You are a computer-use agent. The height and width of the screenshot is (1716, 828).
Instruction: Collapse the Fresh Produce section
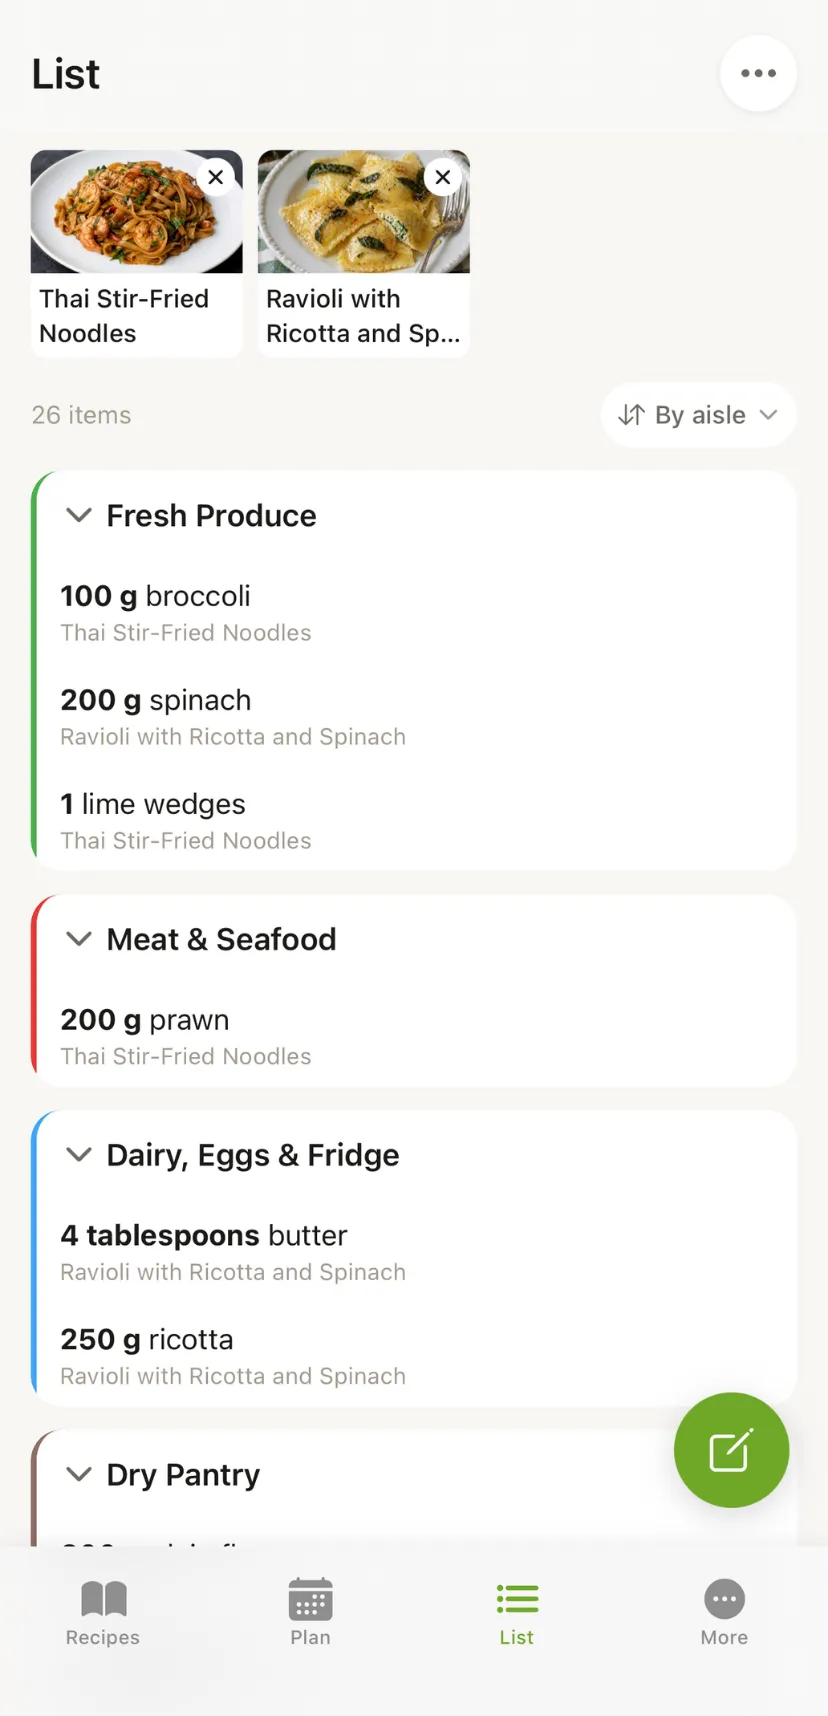[79, 516]
